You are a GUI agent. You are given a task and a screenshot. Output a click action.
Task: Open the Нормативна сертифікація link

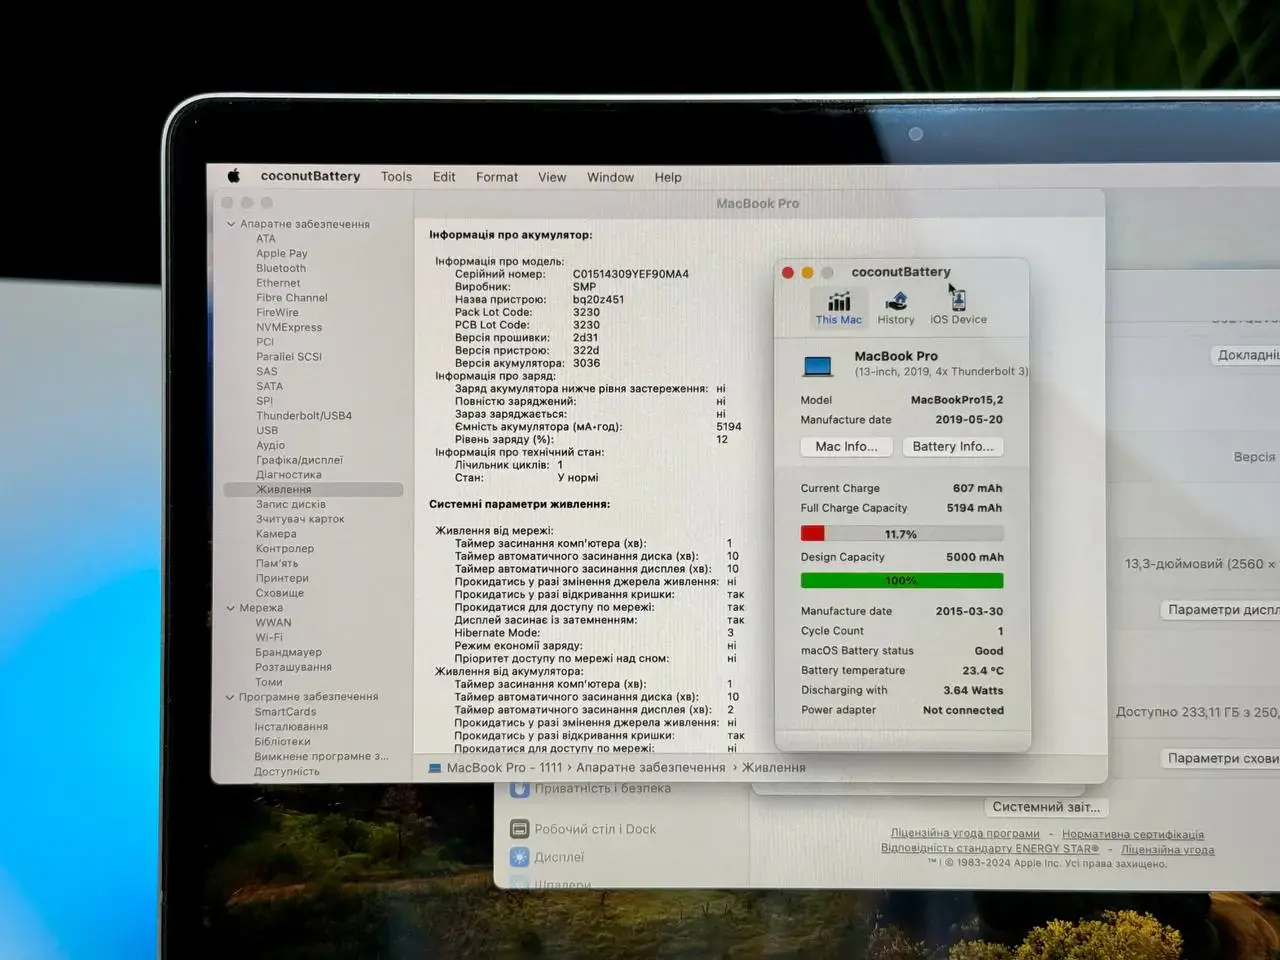pos(1133,834)
